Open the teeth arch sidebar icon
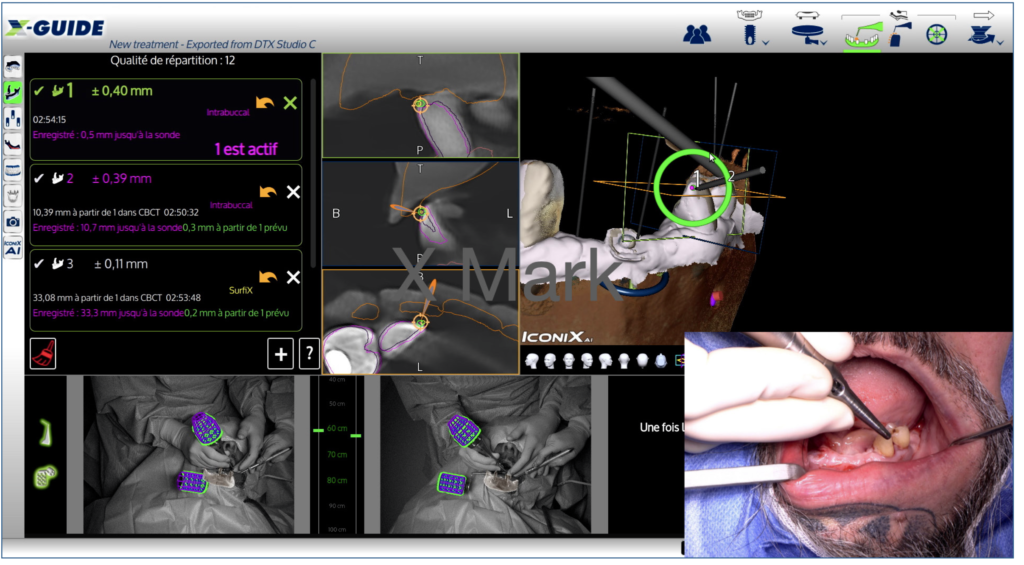 13,170
